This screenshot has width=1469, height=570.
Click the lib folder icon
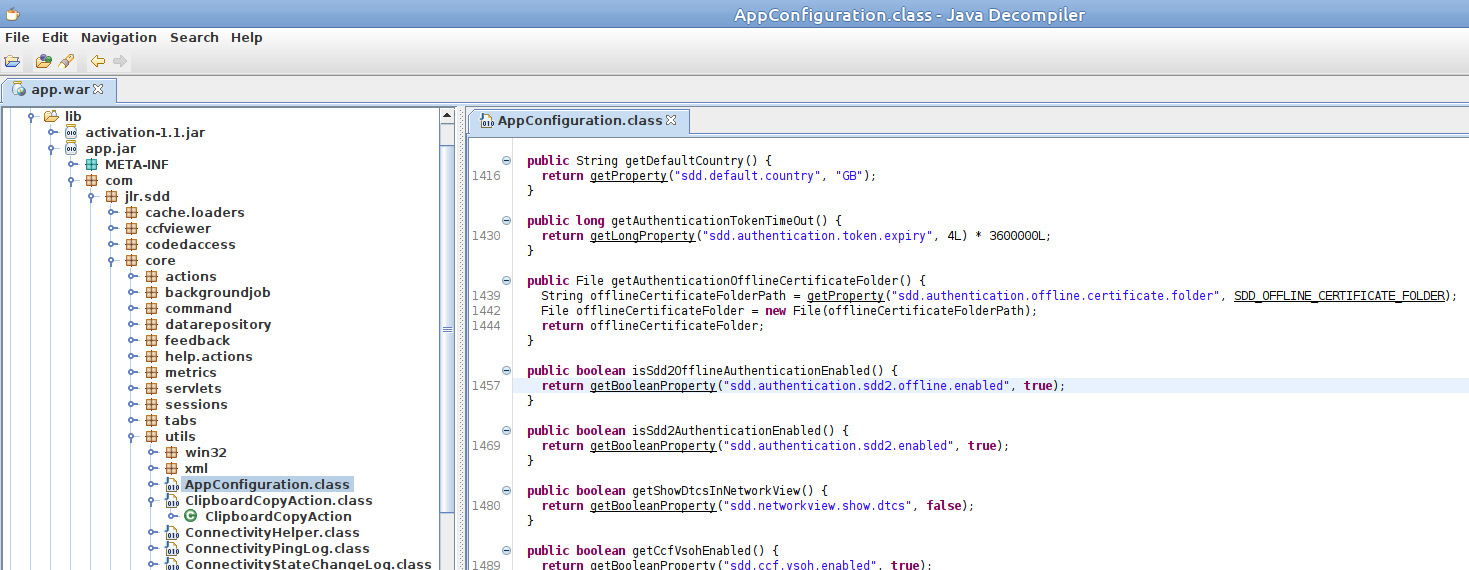point(51,116)
